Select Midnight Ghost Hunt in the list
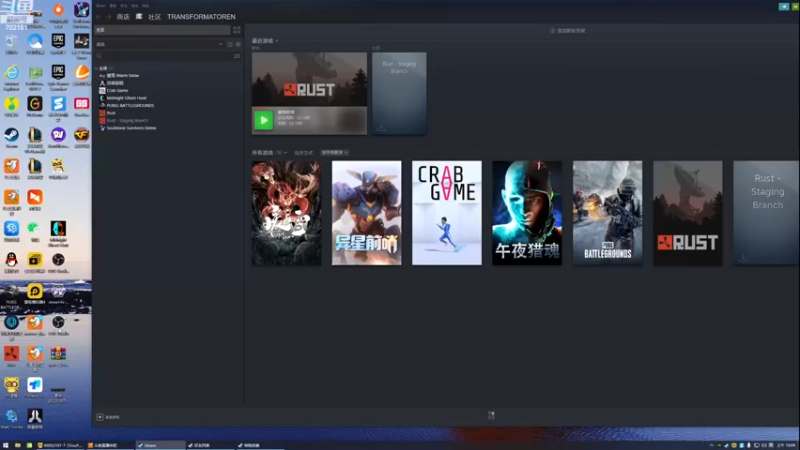Image resolution: width=800 pixels, height=450 pixels. tap(126, 98)
